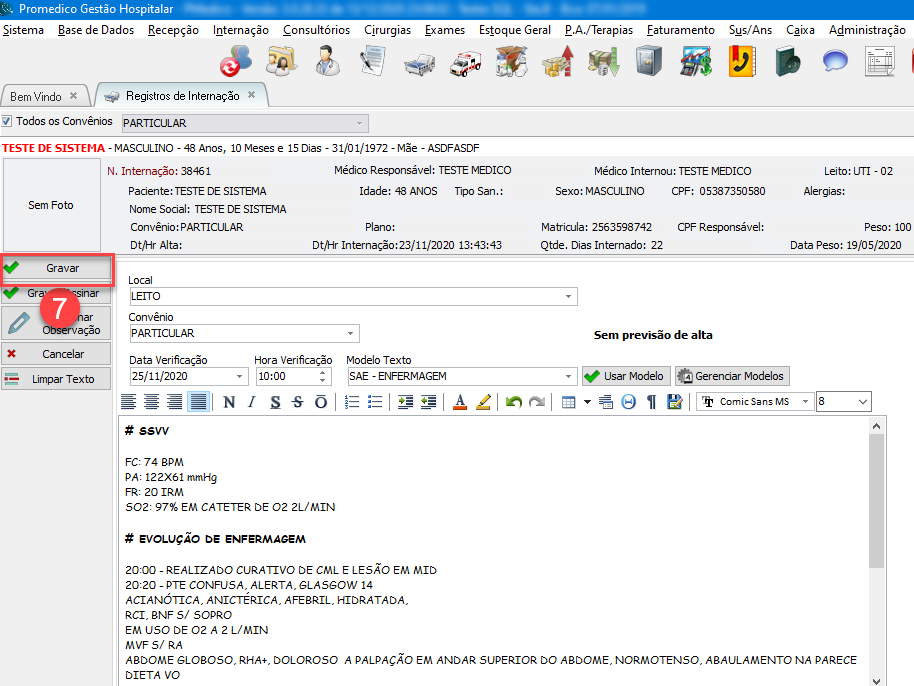Viewport: 914px width, 686px height.
Task: Open the Internação menu
Action: (x=240, y=30)
